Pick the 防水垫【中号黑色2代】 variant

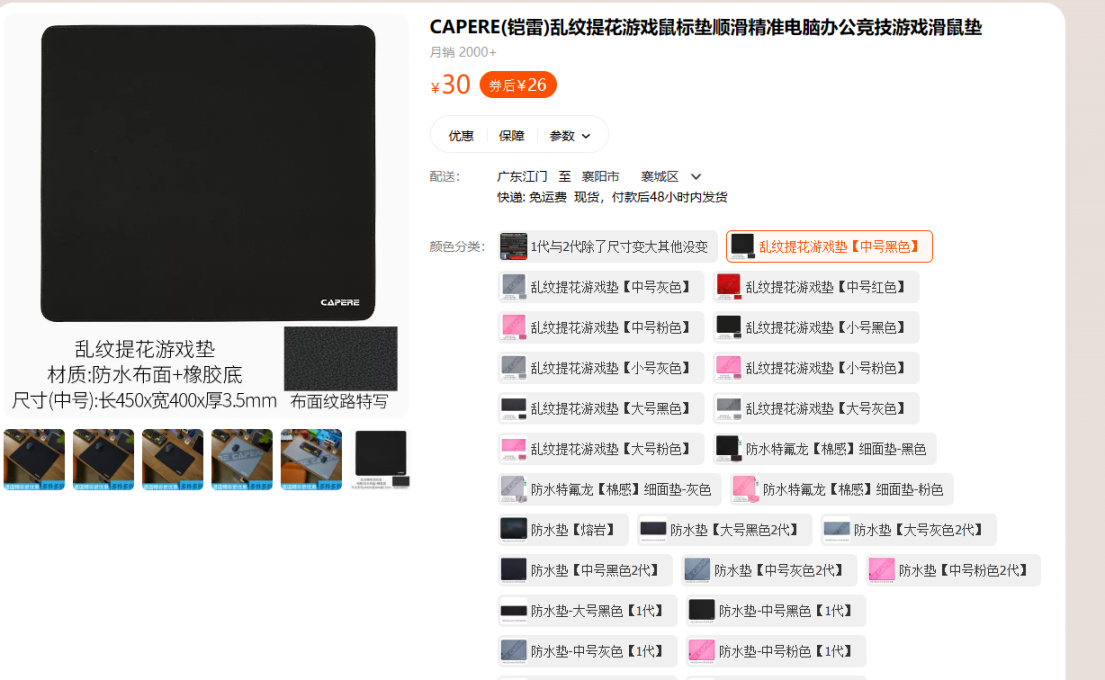[x=584, y=571]
